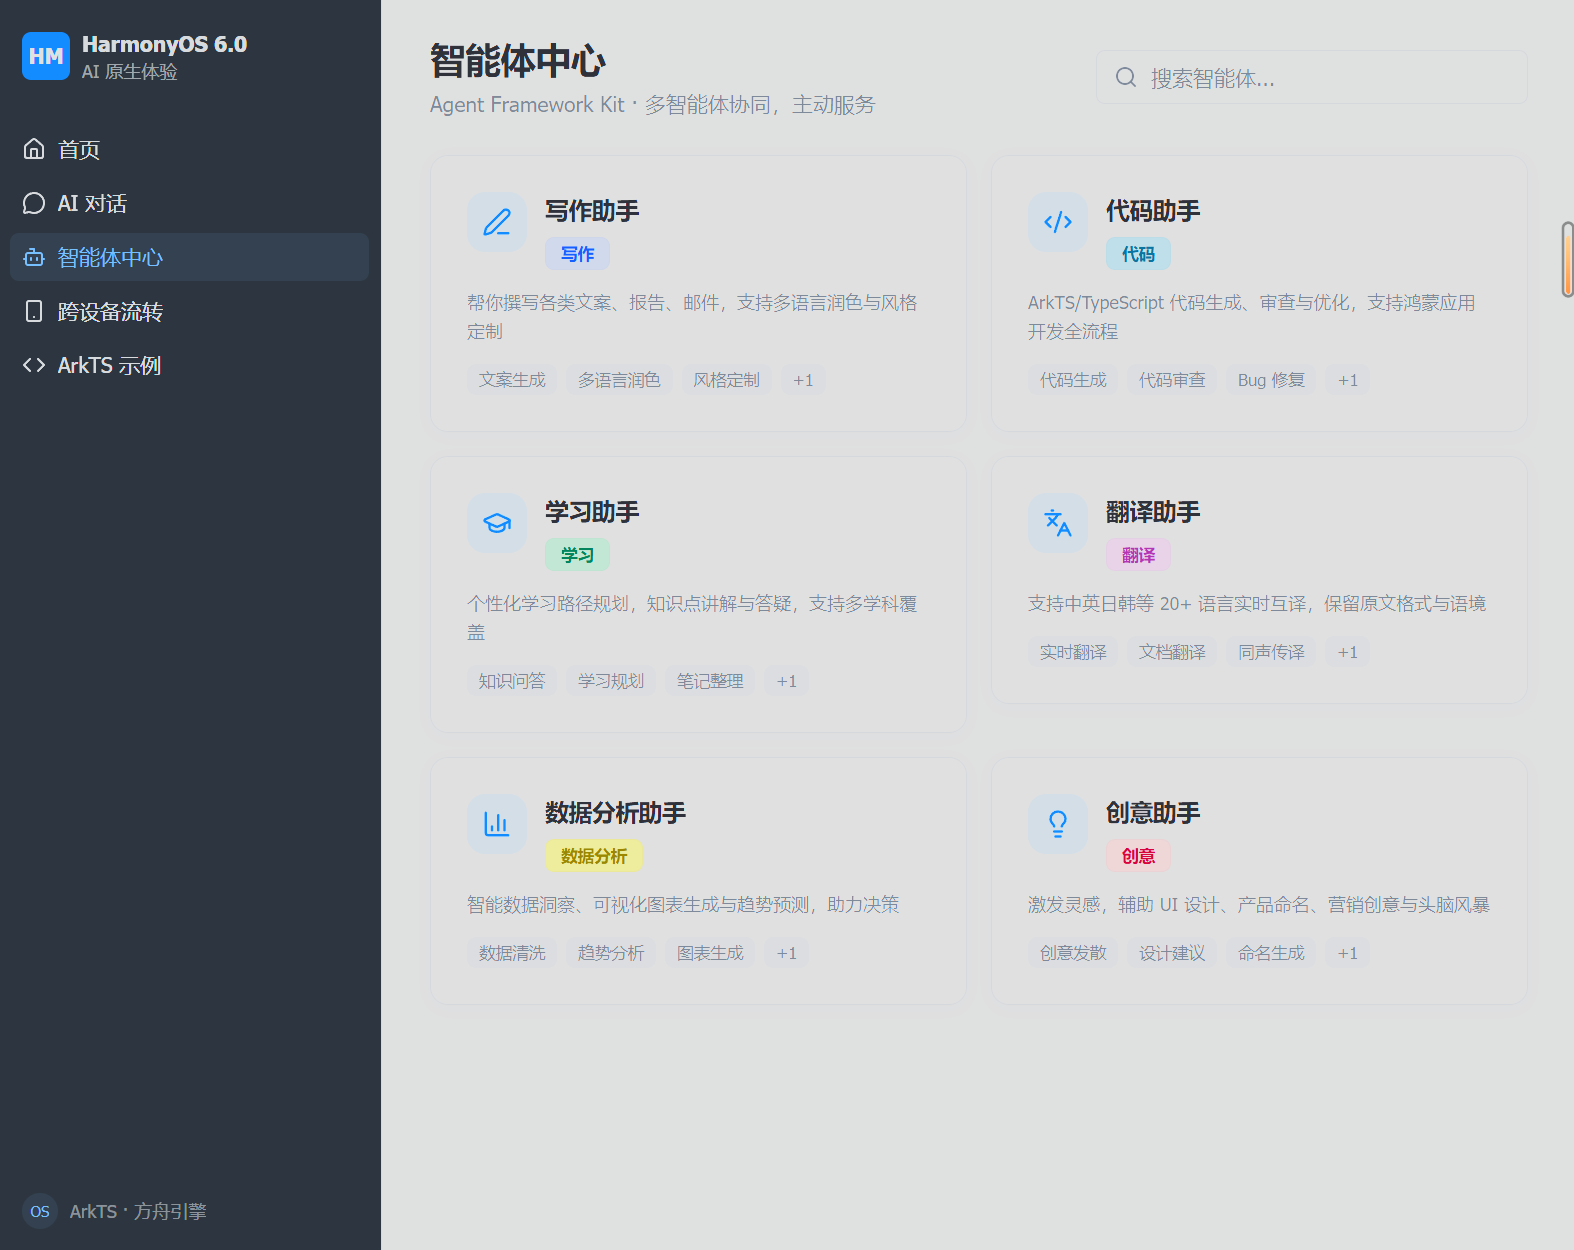Open AI 对话 from the sidebar
This screenshot has width=1574, height=1250.
pos(190,203)
